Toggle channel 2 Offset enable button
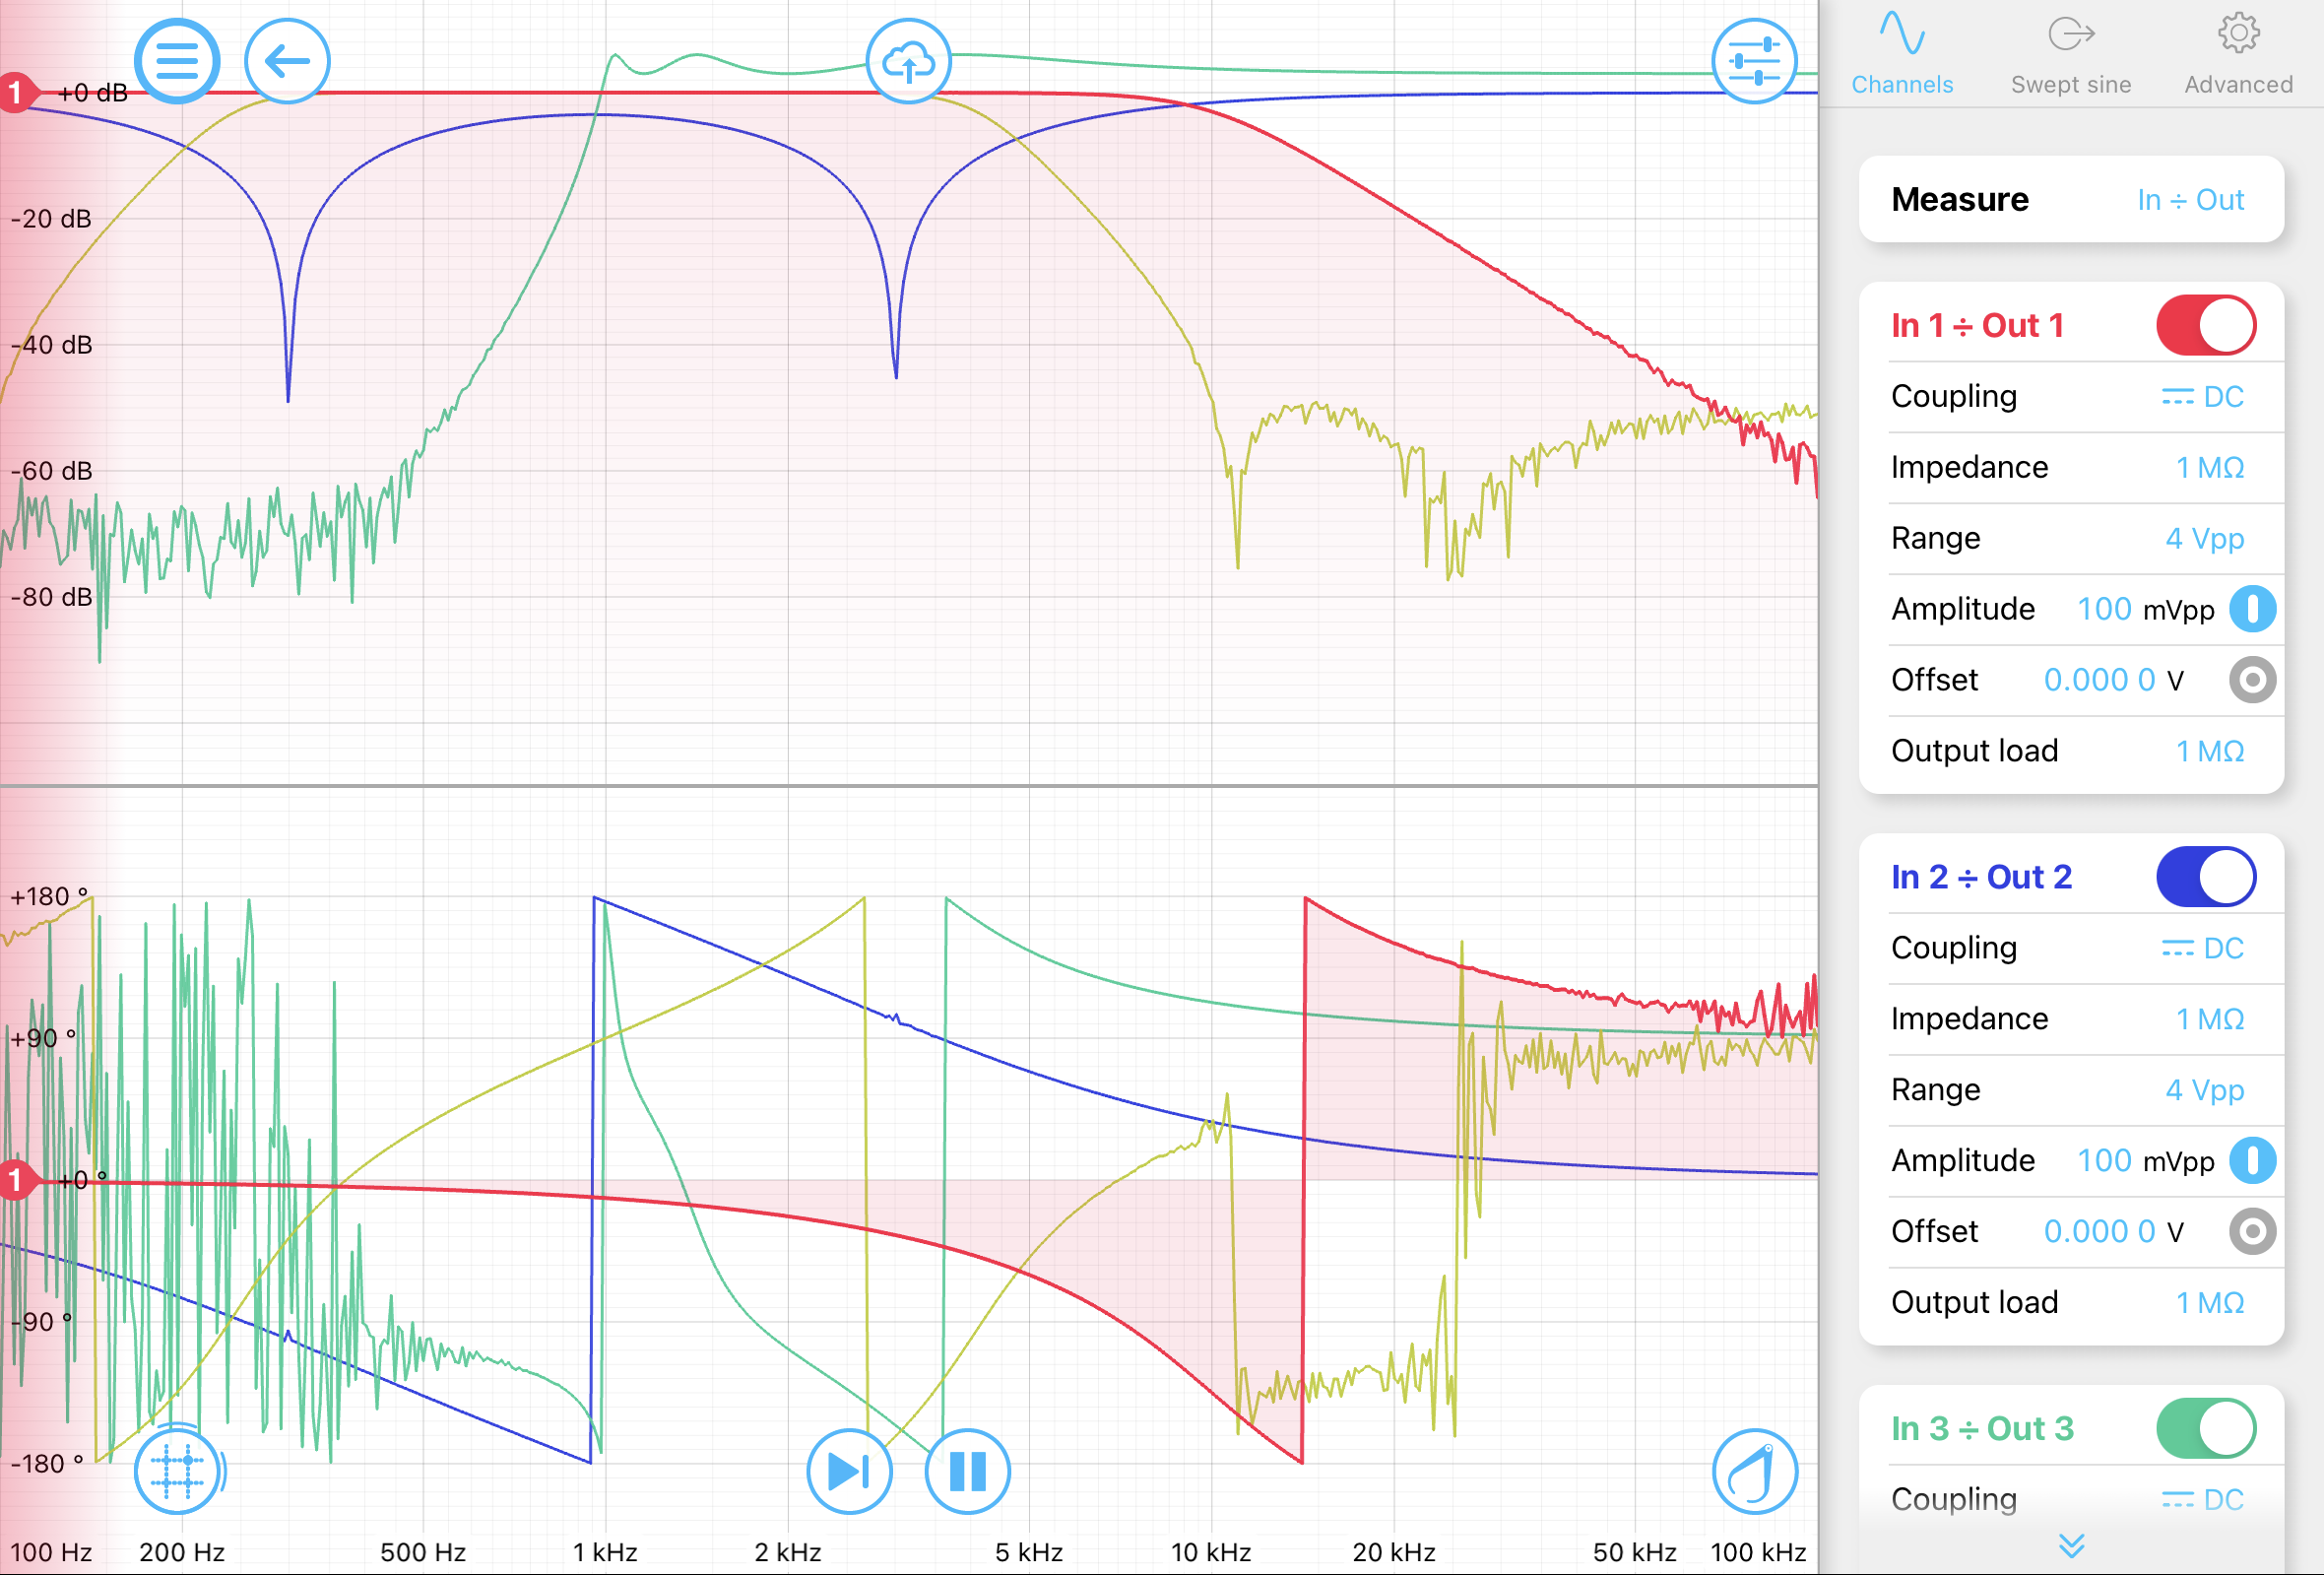Image resolution: width=2324 pixels, height=1575 pixels. pos(2253,1231)
